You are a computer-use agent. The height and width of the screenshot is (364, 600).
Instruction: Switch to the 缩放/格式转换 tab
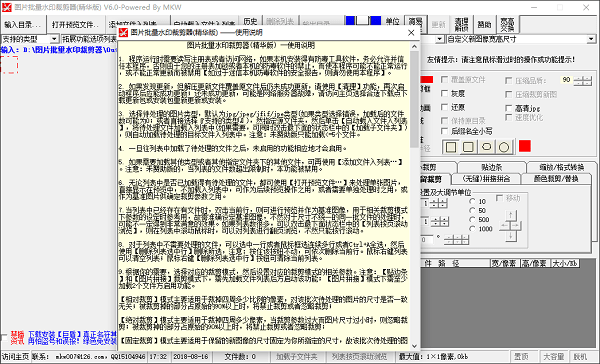click(562, 167)
